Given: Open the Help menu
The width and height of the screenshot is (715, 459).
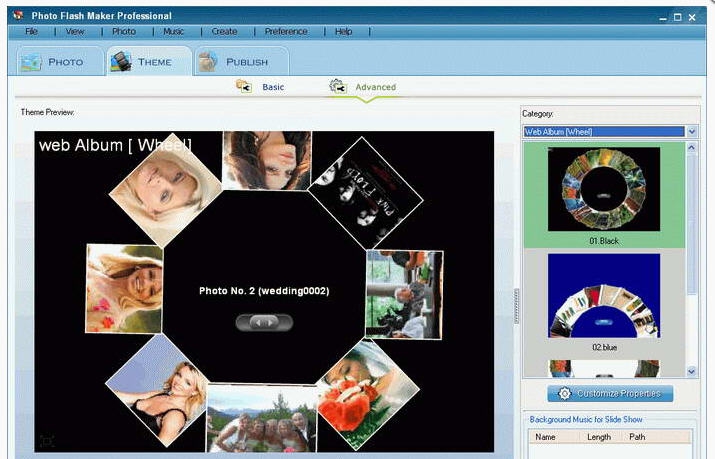Looking at the screenshot, I should [x=343, y=31].
